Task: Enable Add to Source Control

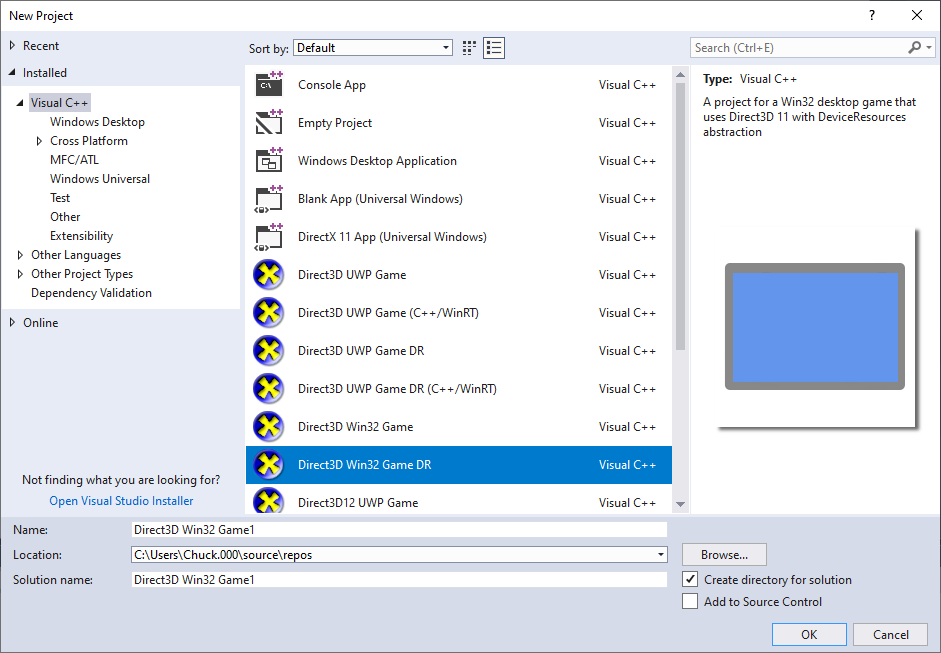Action: [689, 601]
